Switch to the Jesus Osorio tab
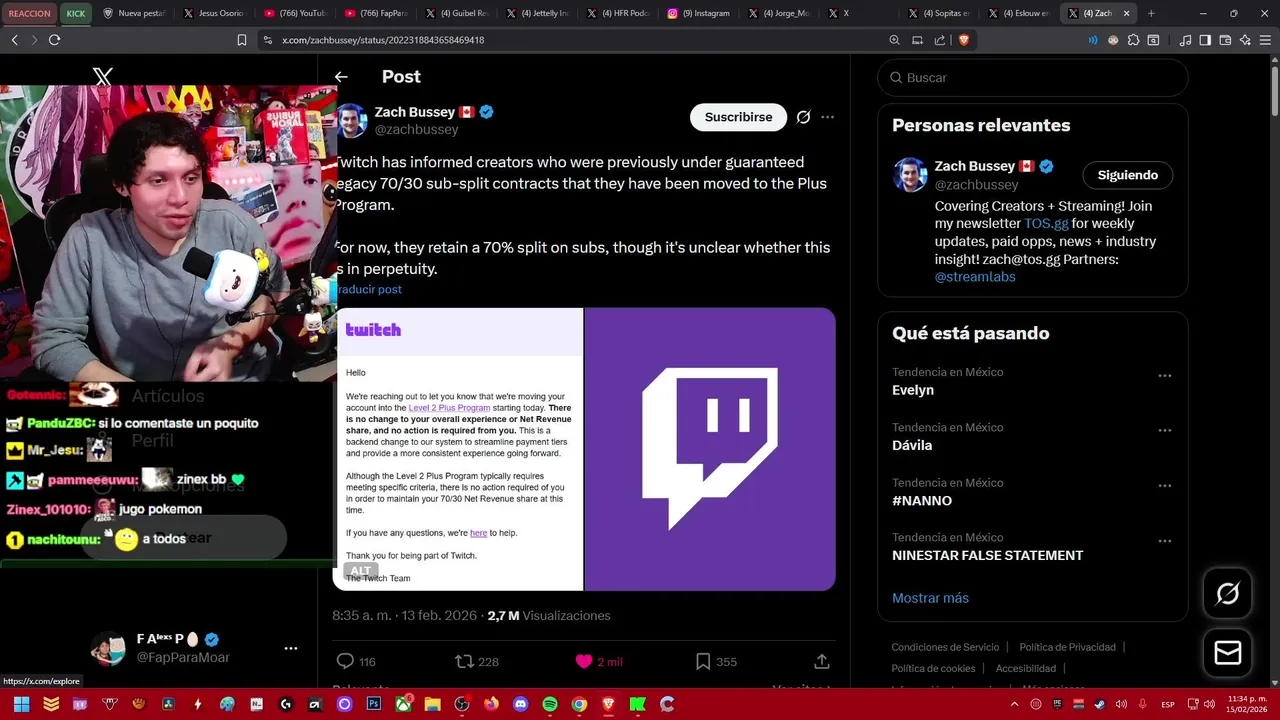The height and width of the screenshot is (720, 1280). 217,13
